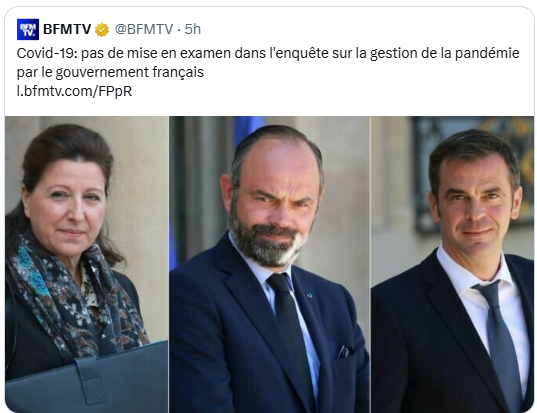Click the Covid-19 headline tweet text
The height and width of the screenshot is (413, 537).
pos(268,63)
